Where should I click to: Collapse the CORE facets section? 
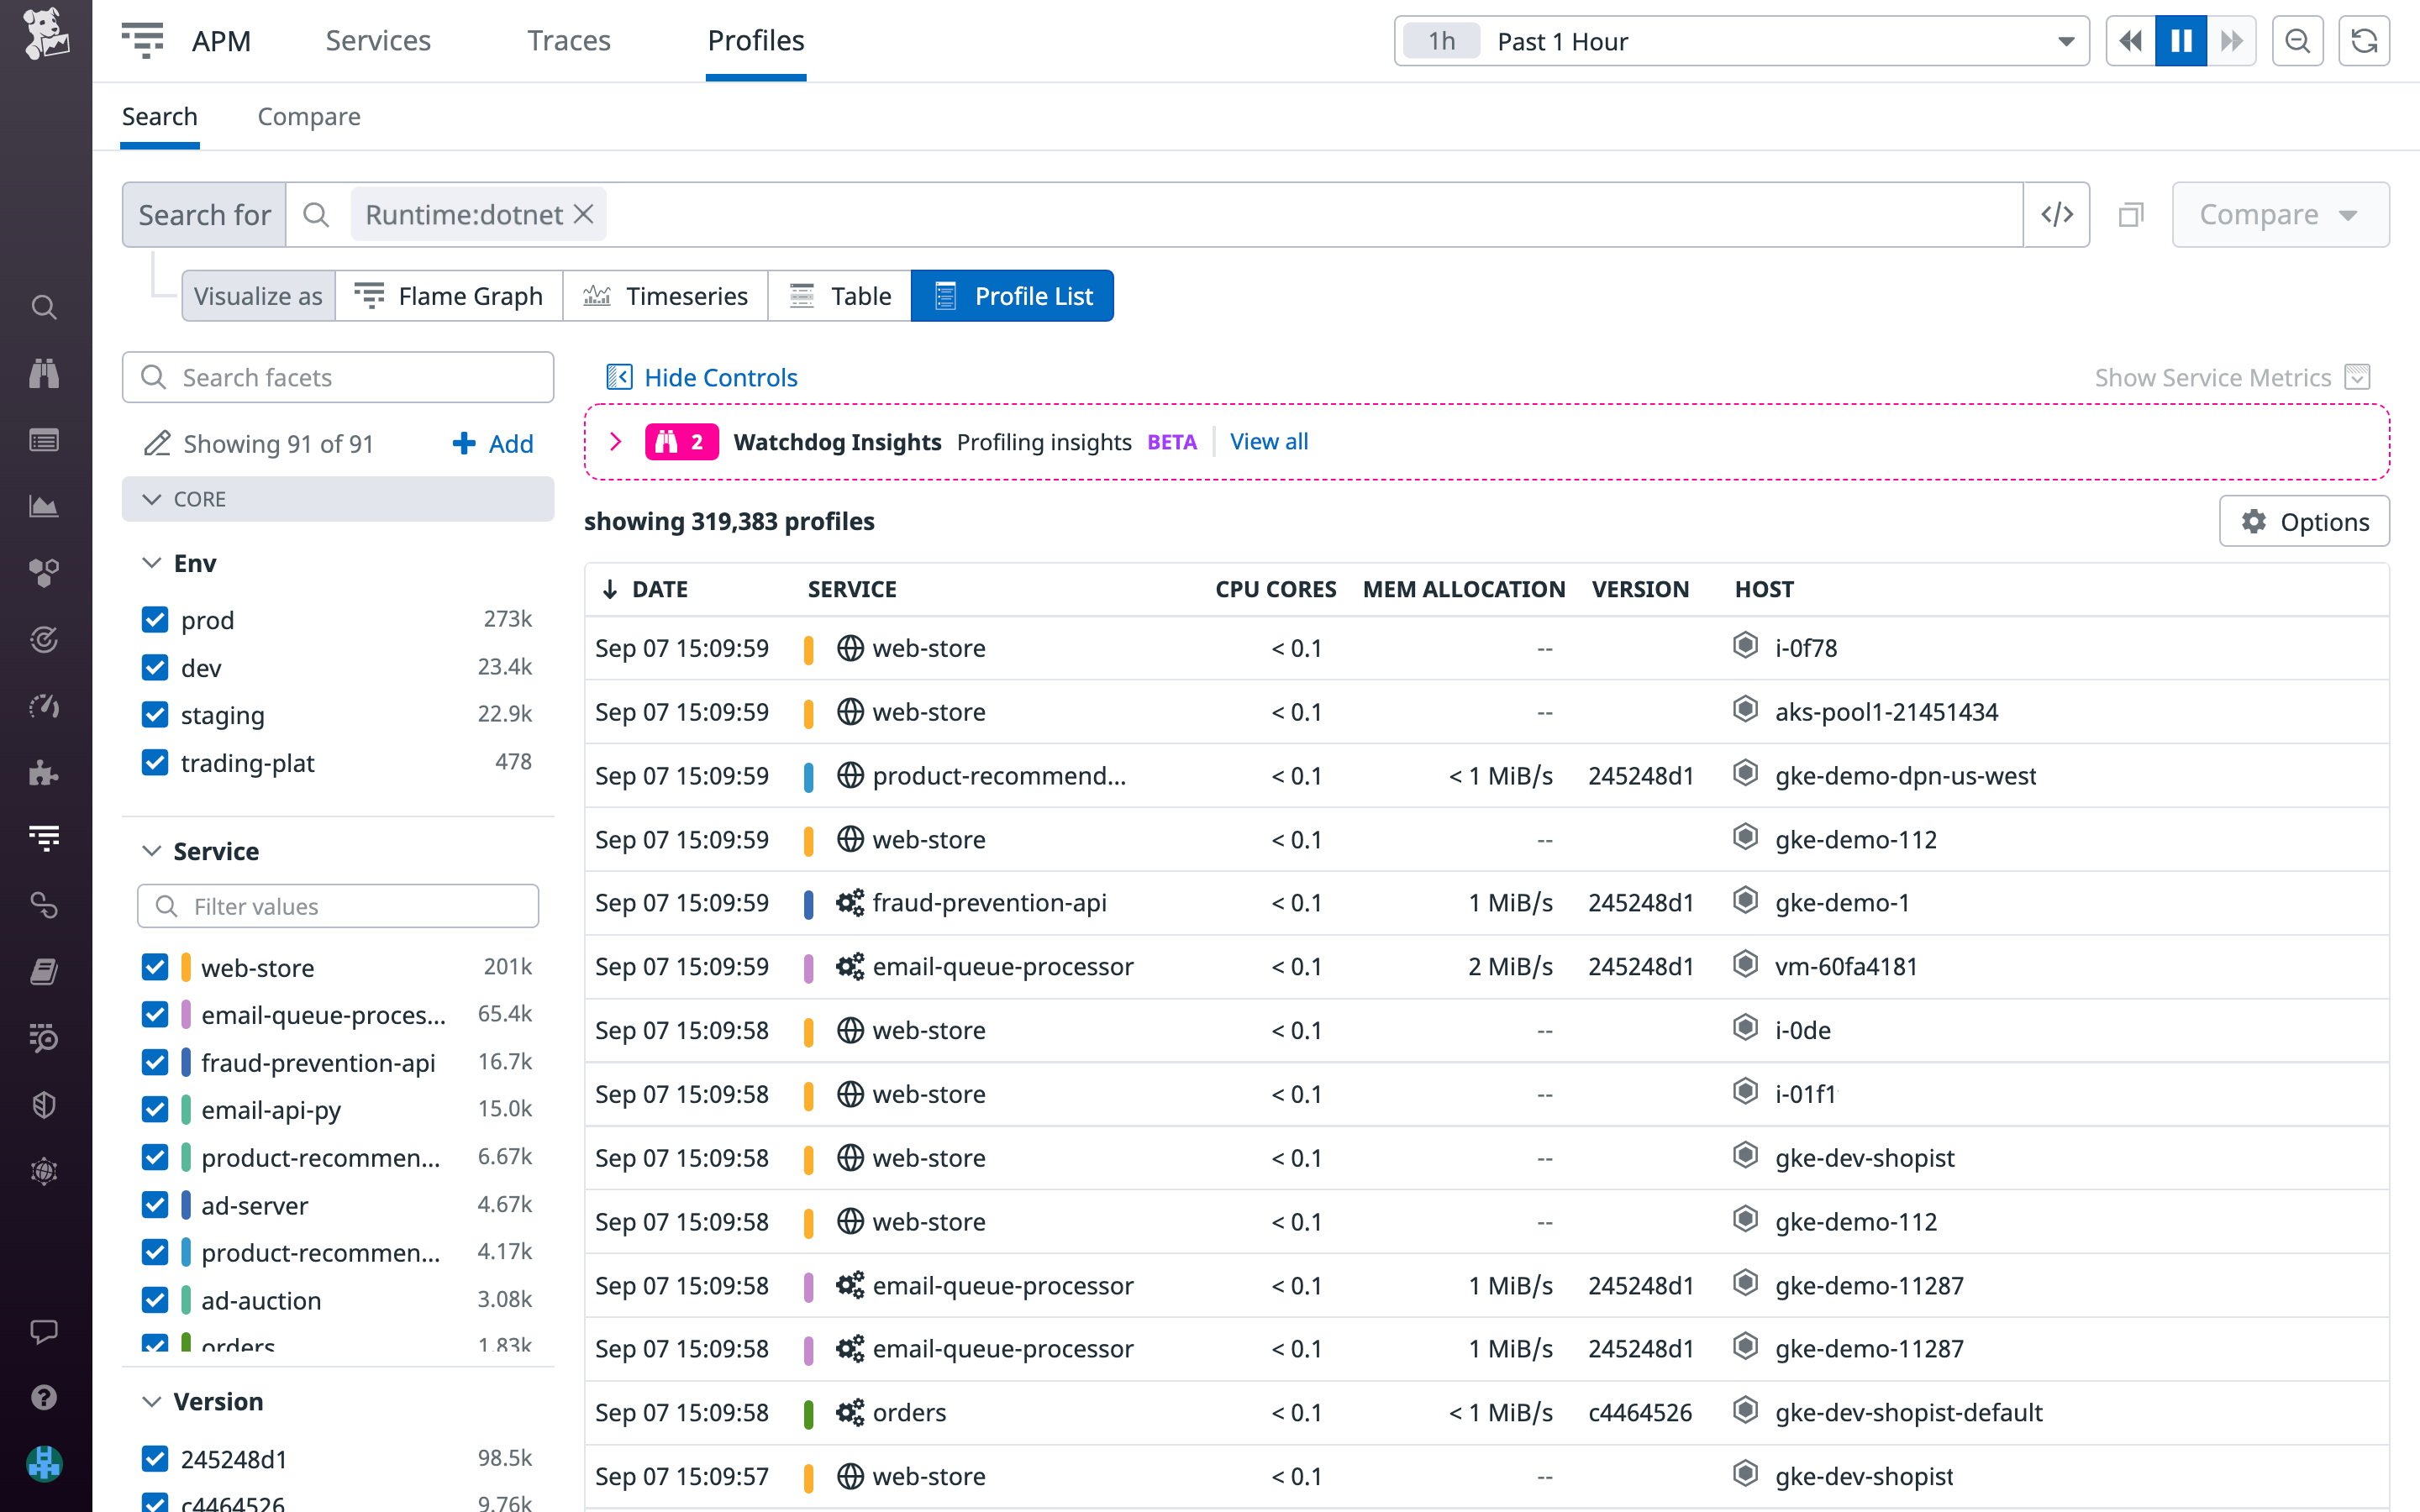click(152, 499)
